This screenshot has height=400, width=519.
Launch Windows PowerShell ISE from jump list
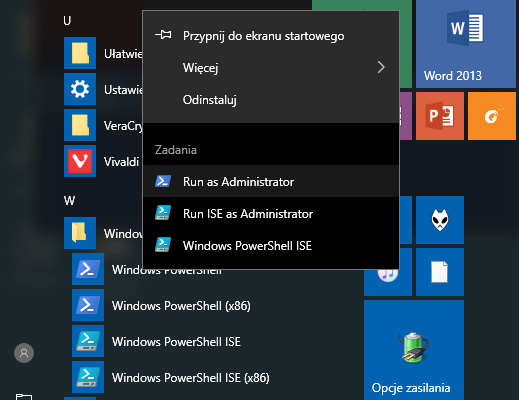tap(271, 246)
